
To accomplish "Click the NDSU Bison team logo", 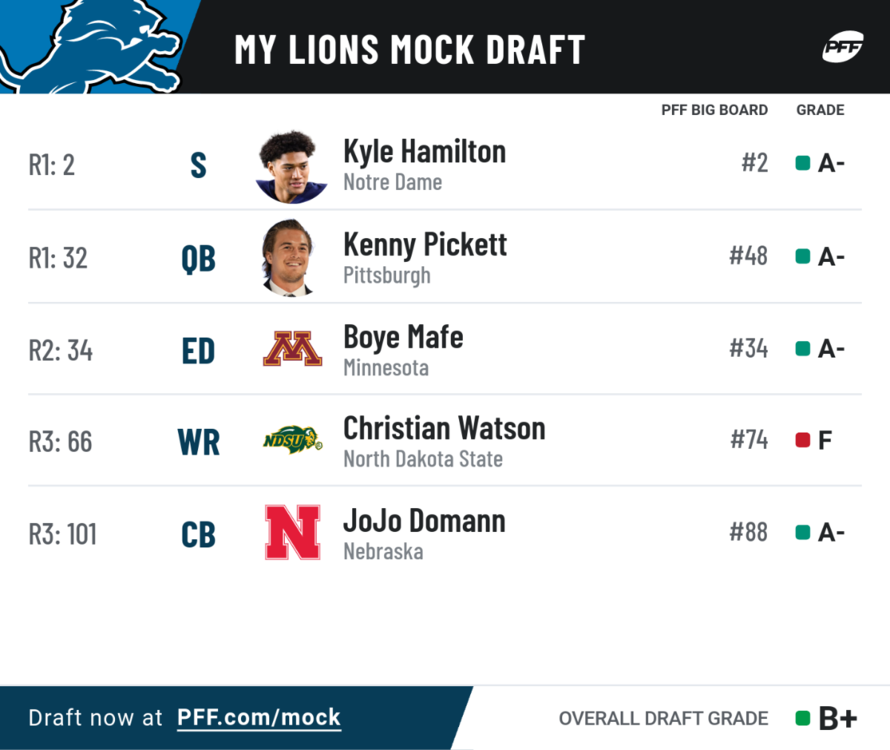I will point(292,440).
